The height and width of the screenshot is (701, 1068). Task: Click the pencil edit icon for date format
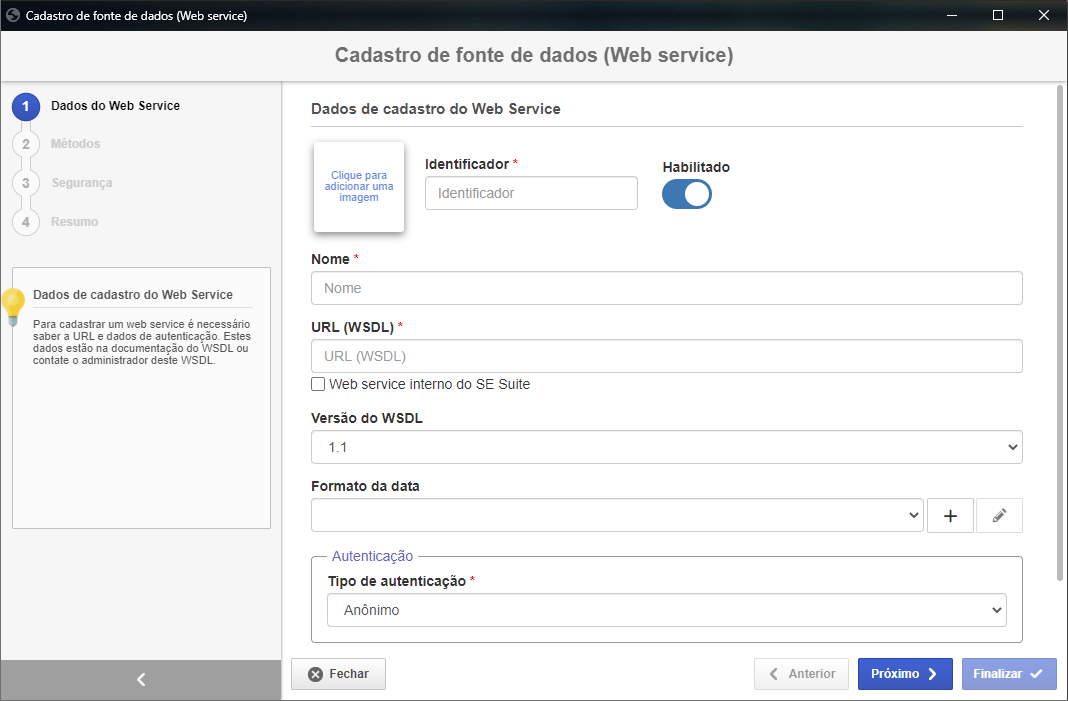999,516
